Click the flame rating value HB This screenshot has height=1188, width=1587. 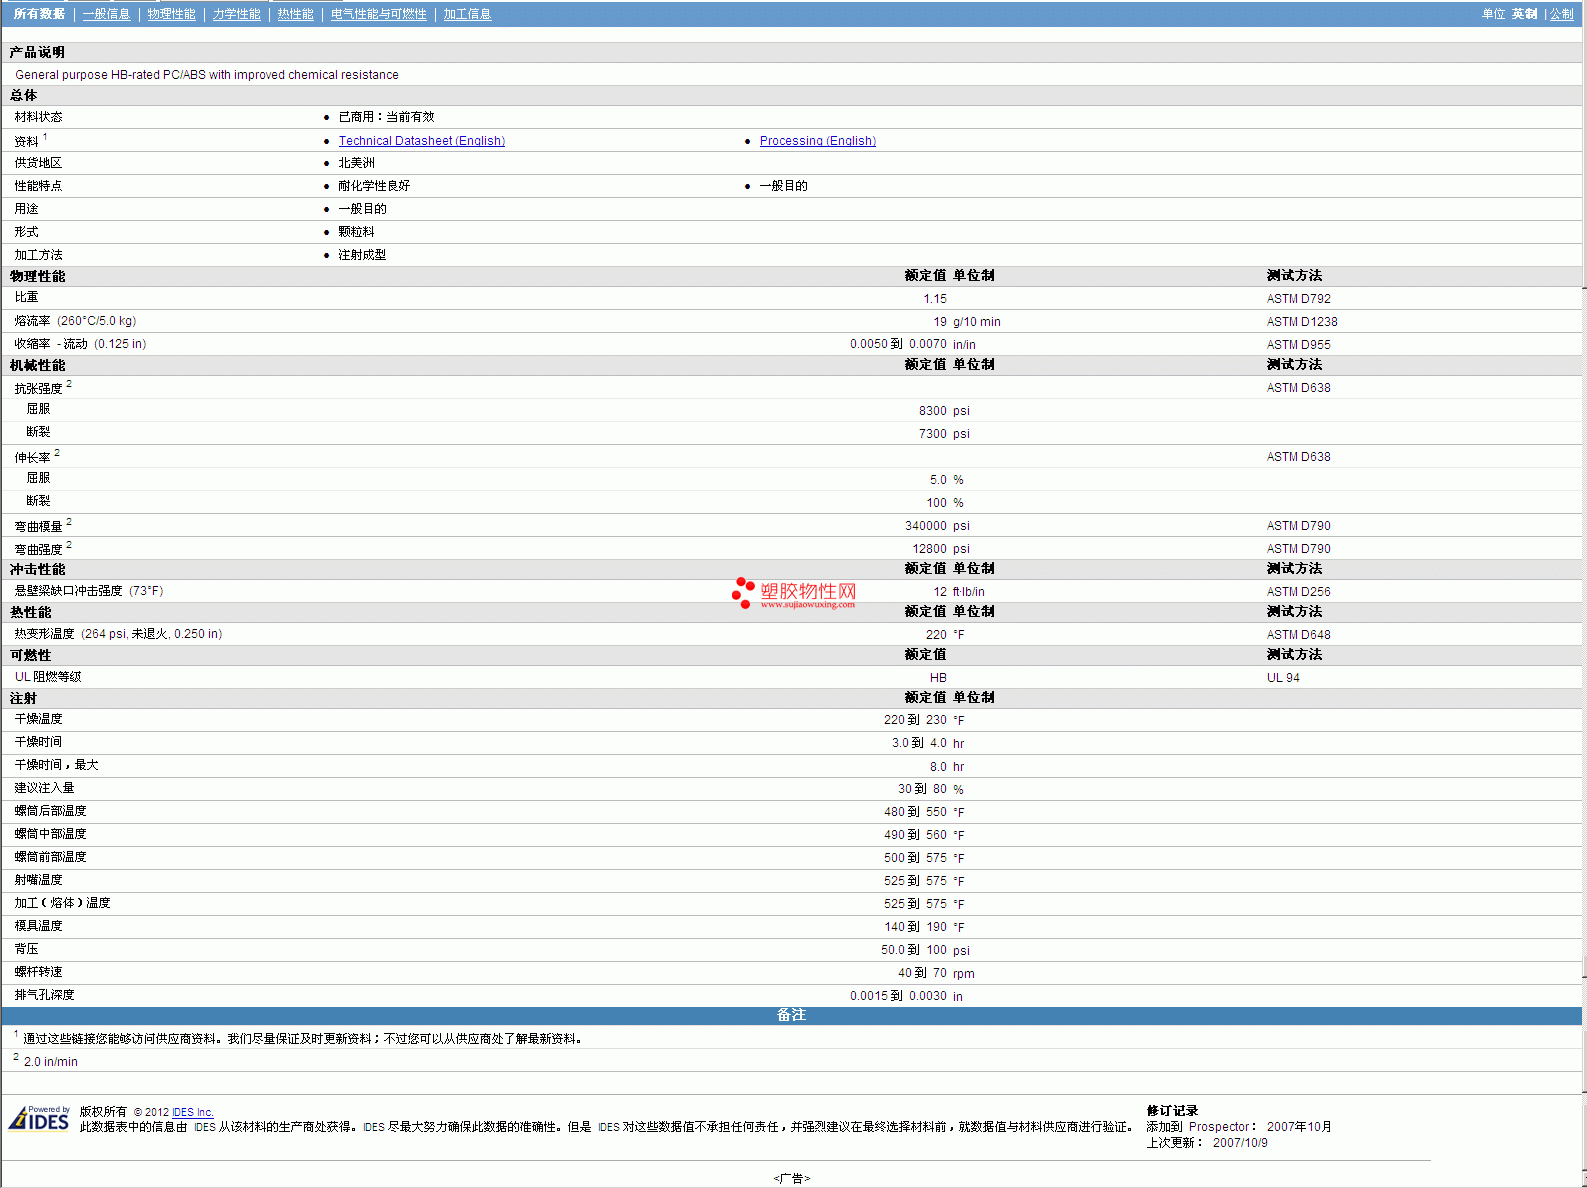(x=938, y=678)
